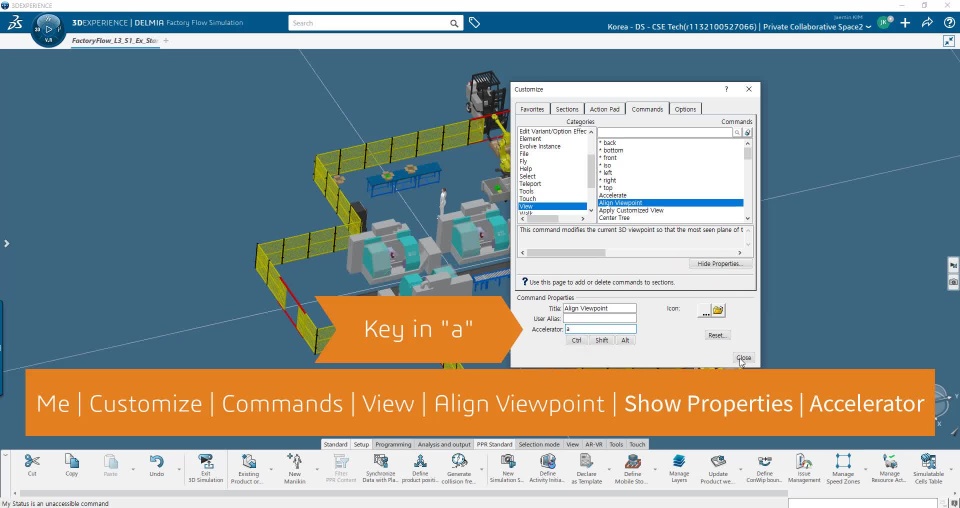Image resolution: width=960 pixels, height=508 pixels.
Task: Select Accelerate in Commands list
Action: pyautogui.click(x=612, y=195)
